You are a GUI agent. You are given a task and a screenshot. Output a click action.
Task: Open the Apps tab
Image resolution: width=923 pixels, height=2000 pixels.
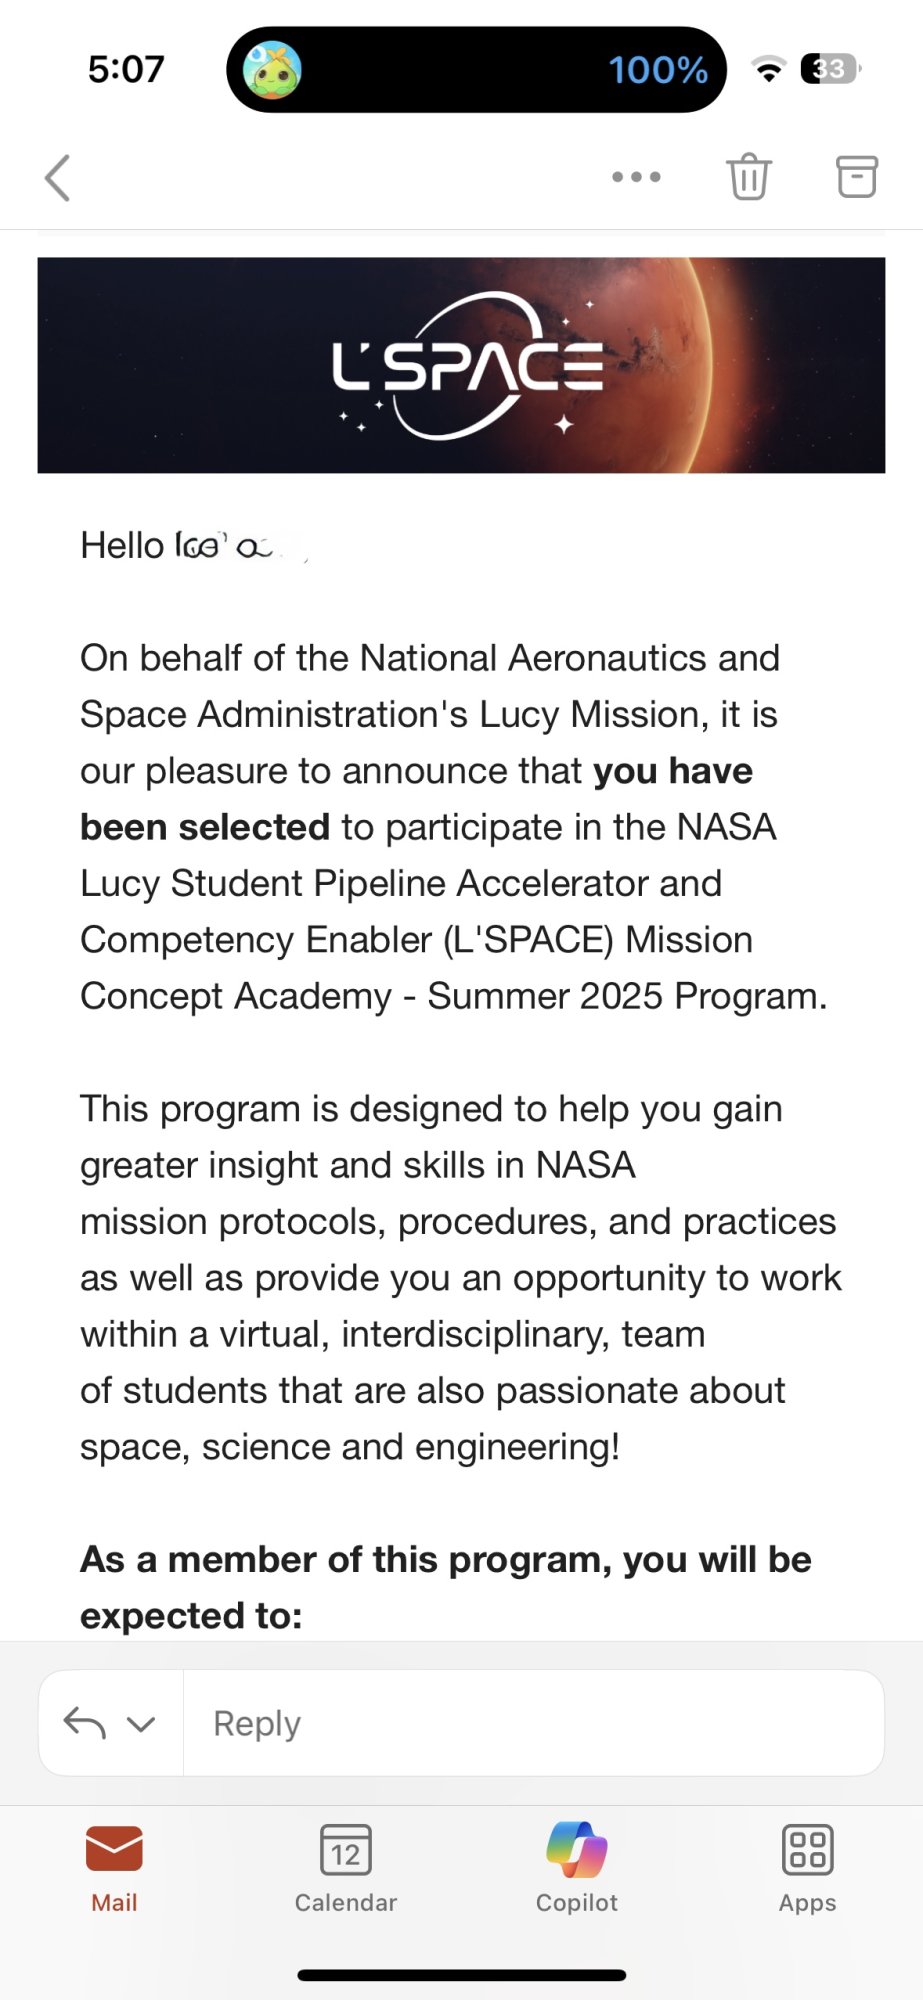pos(807,1866)
